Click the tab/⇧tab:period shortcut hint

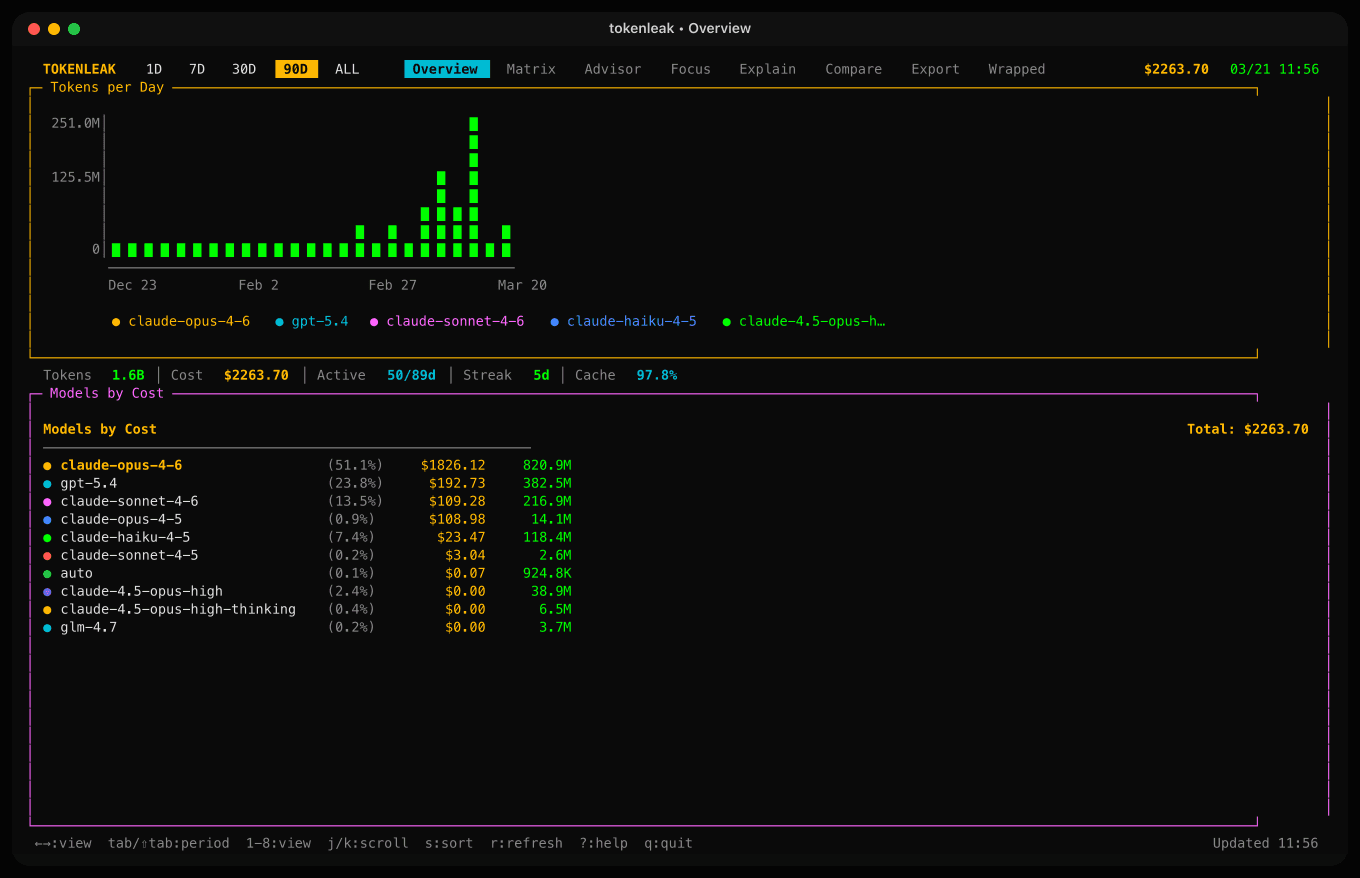click(169, 843)
